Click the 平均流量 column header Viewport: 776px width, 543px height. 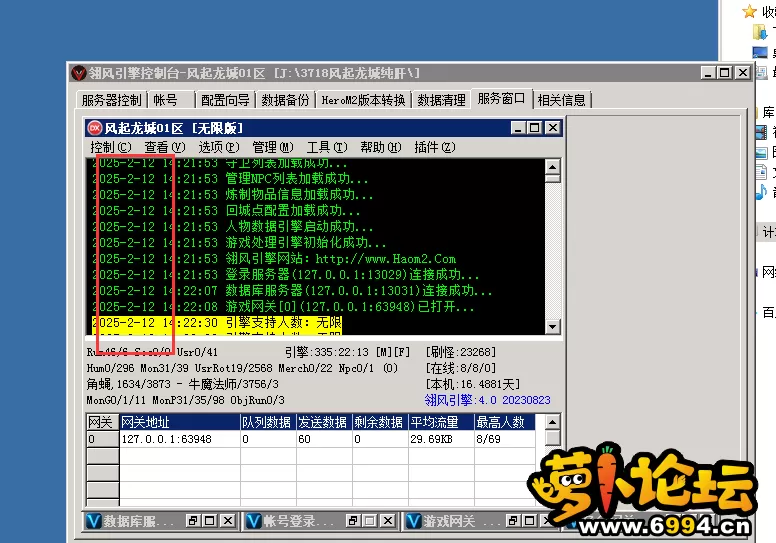(x=441, y=422)
